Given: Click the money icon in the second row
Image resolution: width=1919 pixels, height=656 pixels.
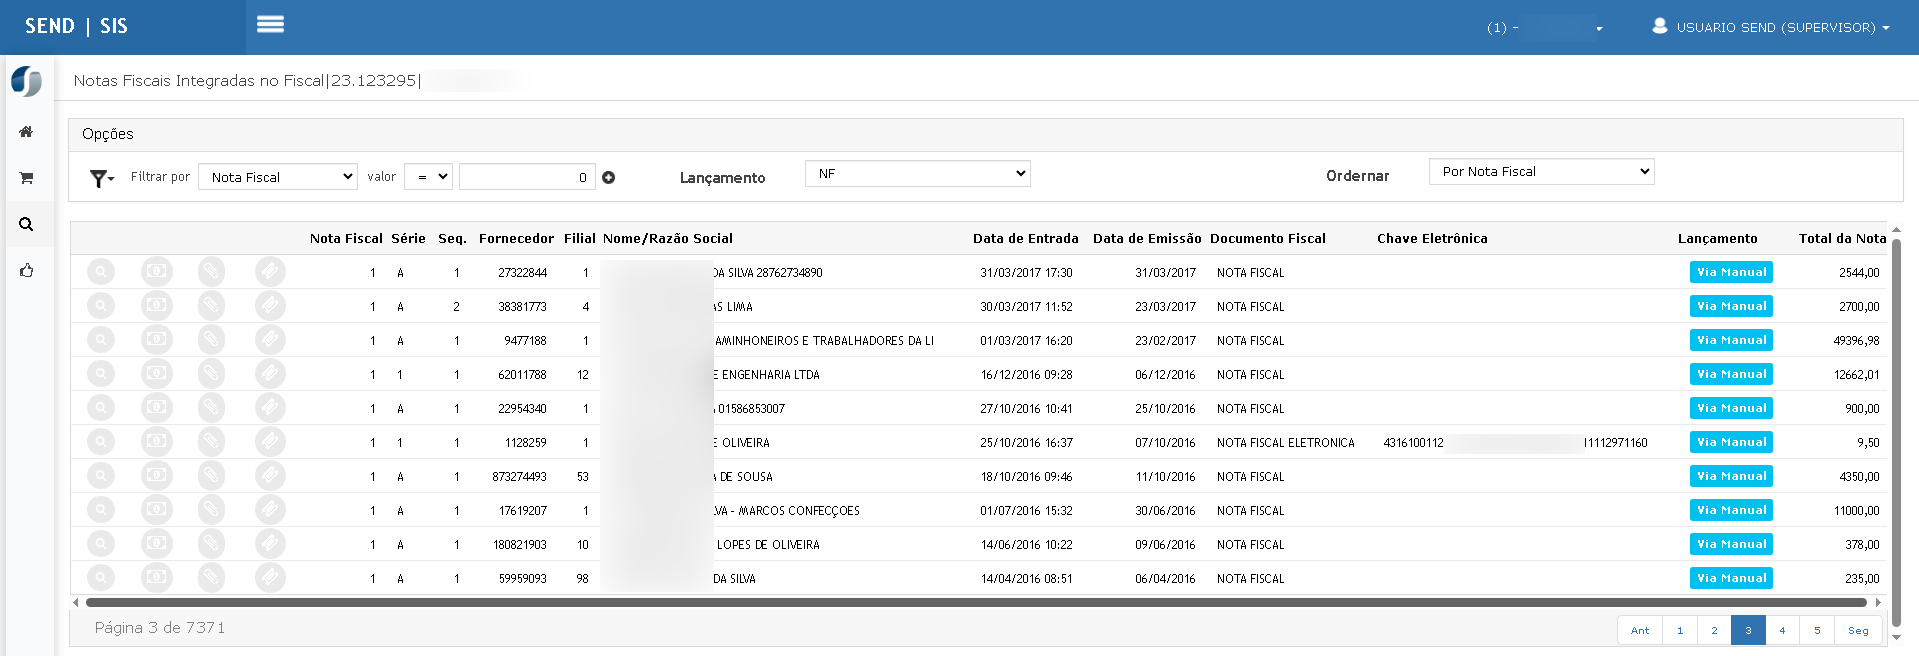Looking at the screenshot, I should pos(156,306).
